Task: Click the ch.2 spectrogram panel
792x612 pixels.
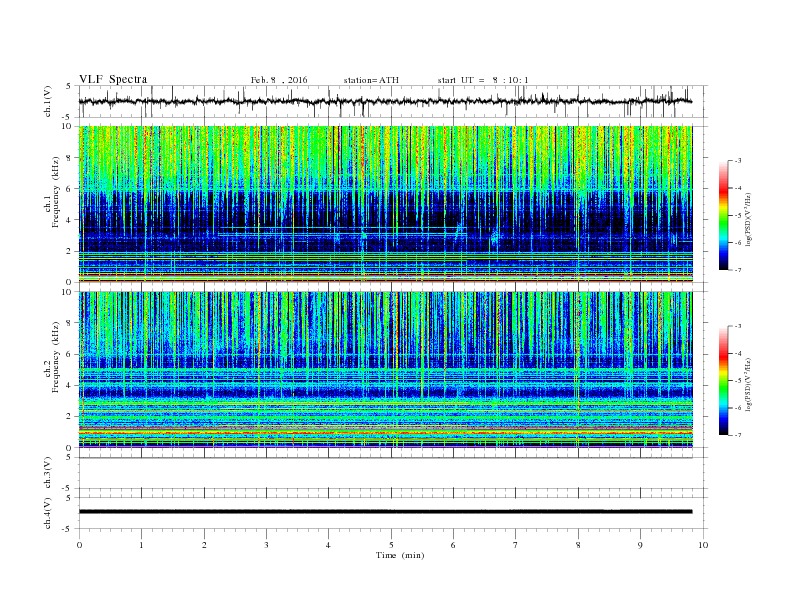Action: (x=385, y=370)
